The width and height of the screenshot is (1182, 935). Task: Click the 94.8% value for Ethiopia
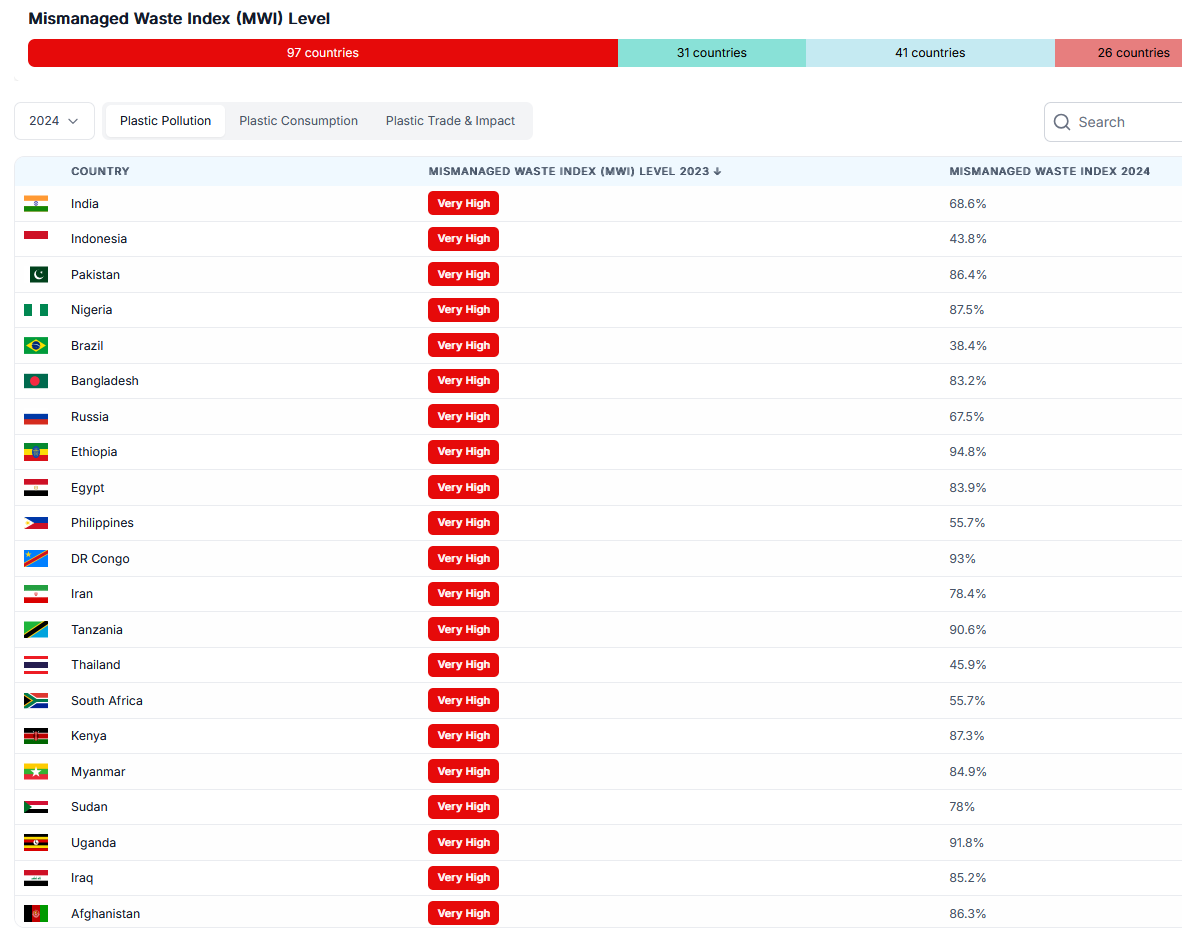968,452
